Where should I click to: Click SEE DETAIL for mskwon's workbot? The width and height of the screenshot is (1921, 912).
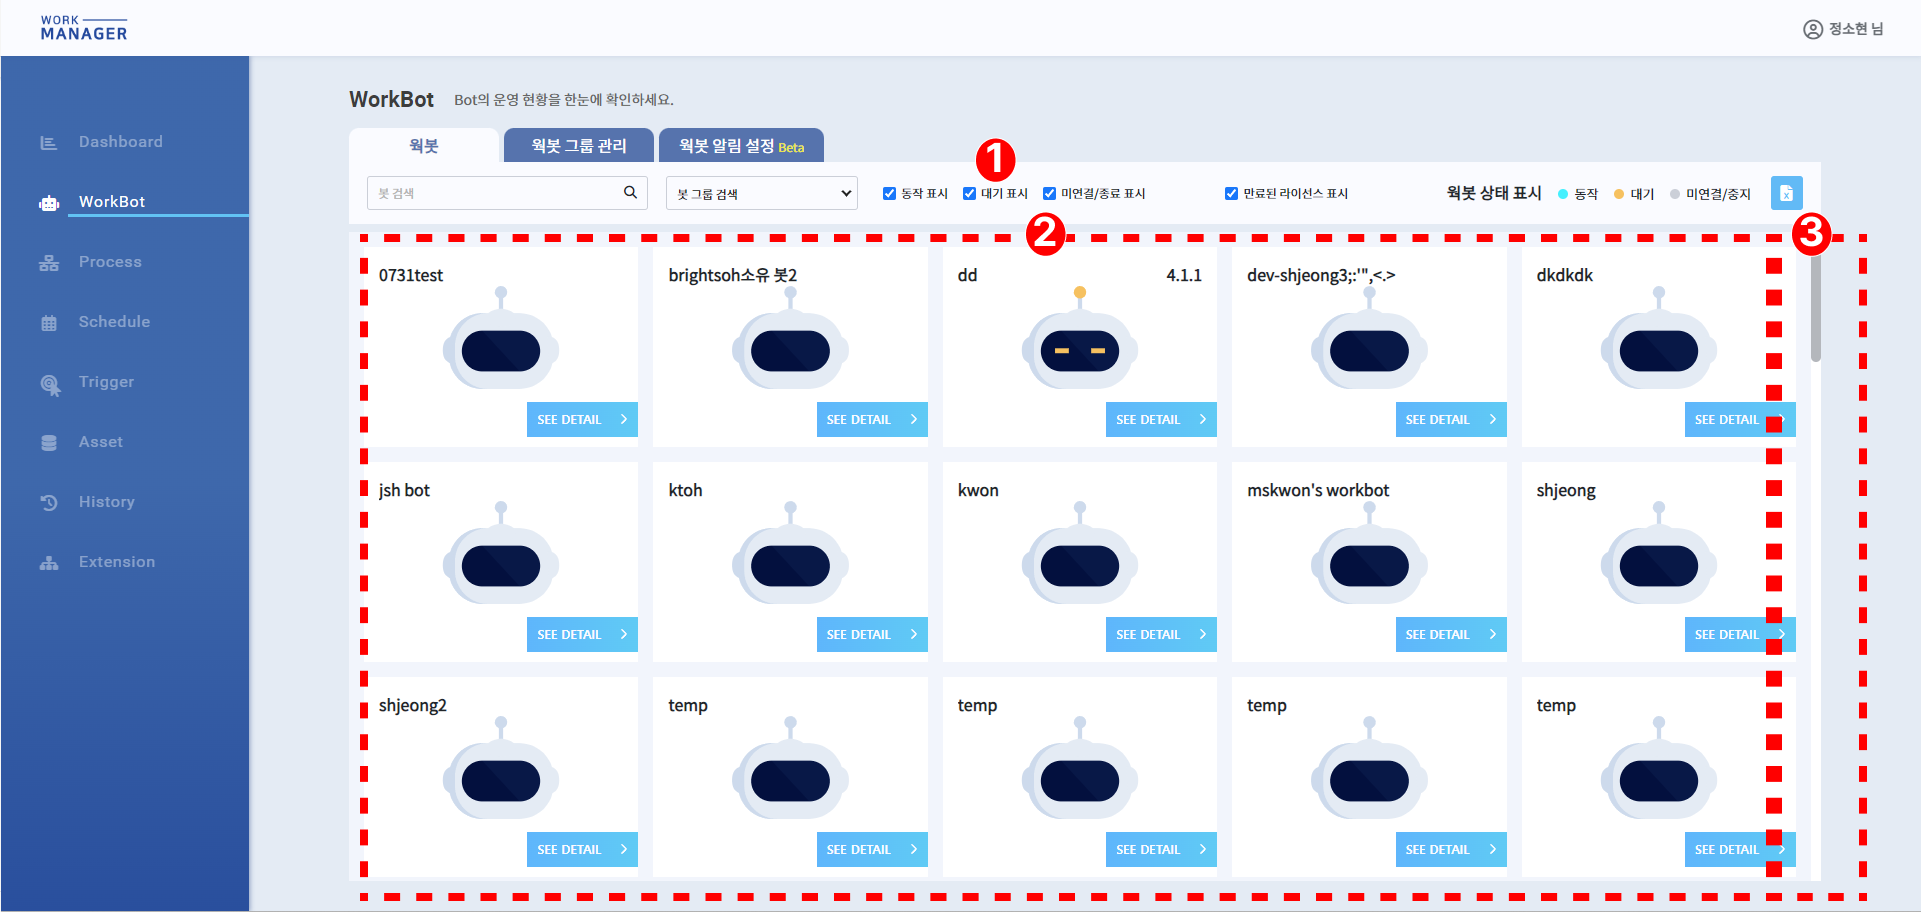pyautogui.click(x=1451, y=634)
